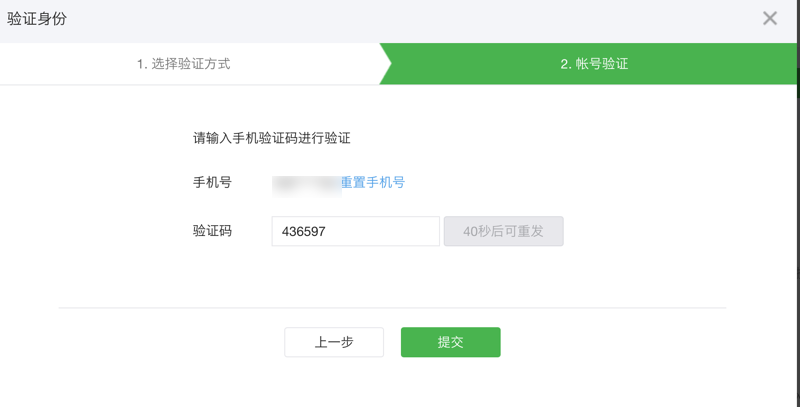
Task: Click the 请输入手机验证码进行验证 prompt text
Action: click(271, 138)
